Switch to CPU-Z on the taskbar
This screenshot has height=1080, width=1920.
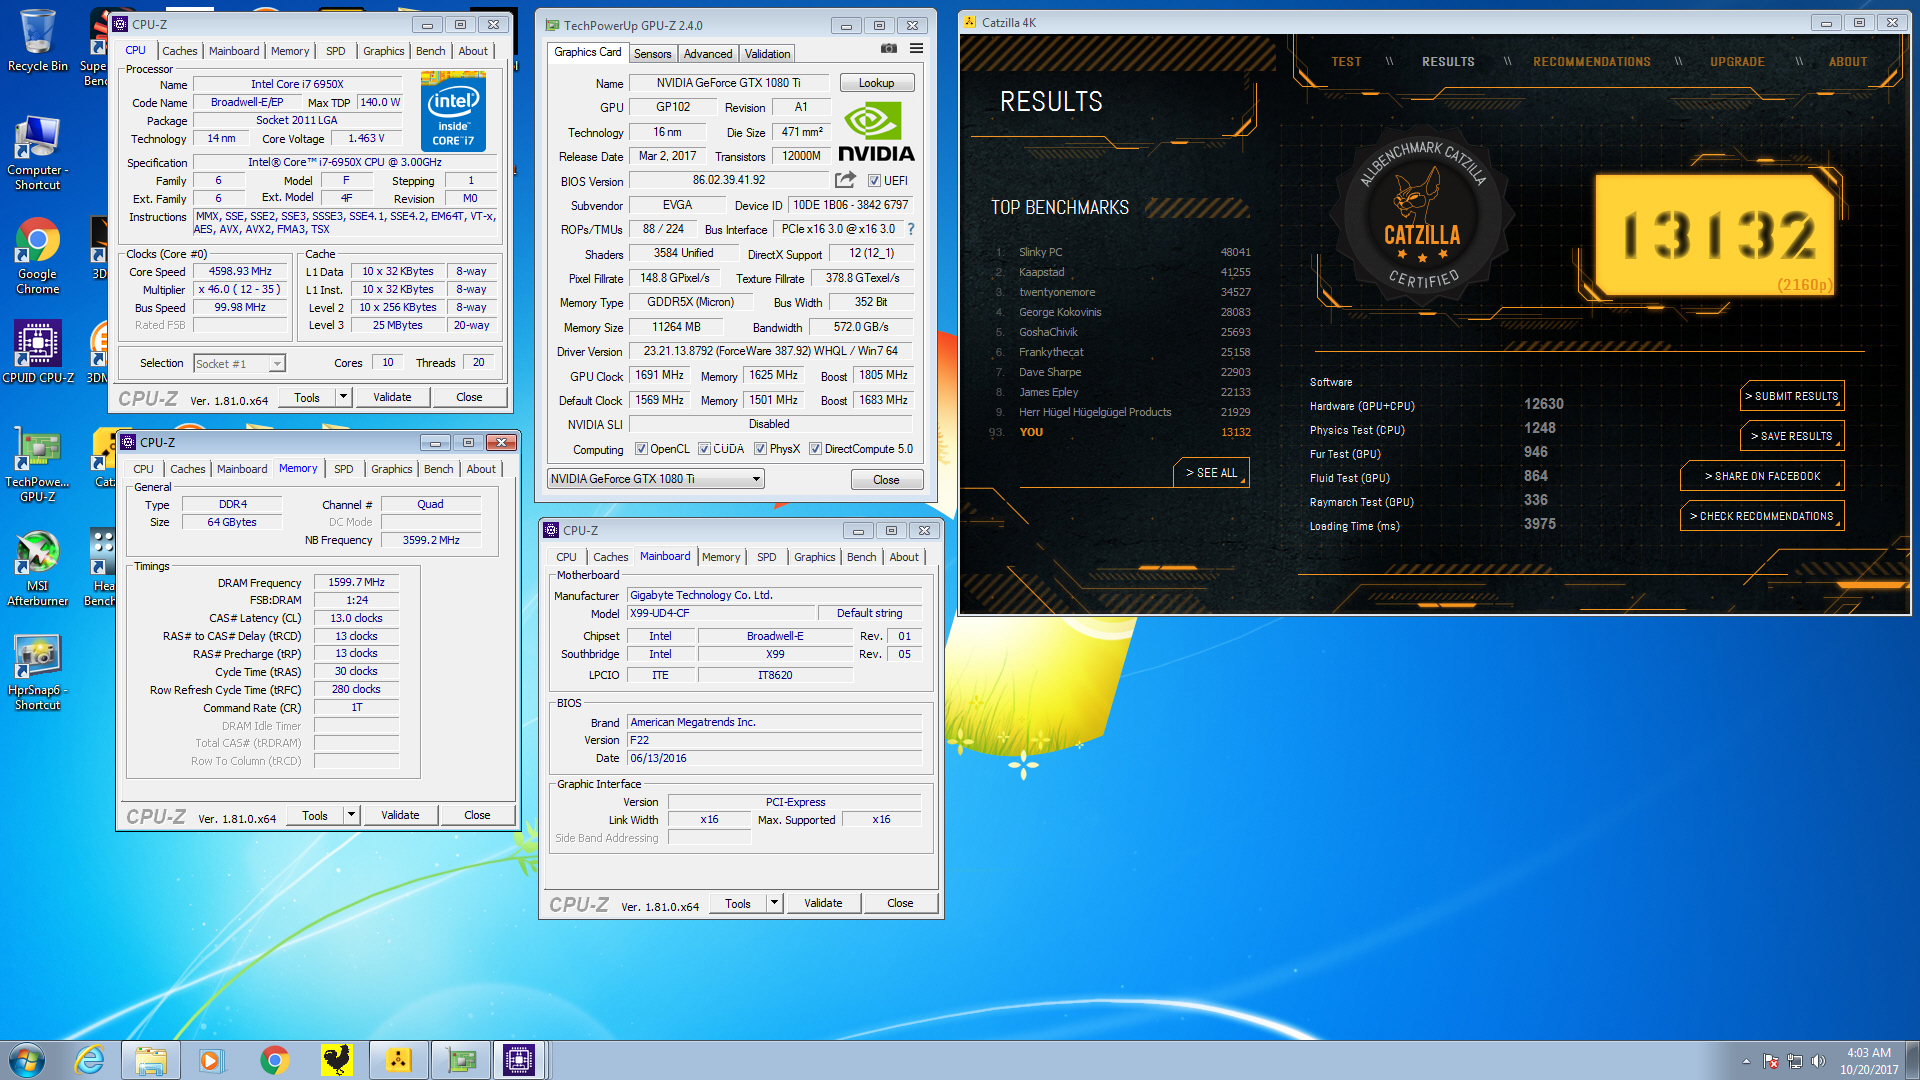click(519, 1060)
